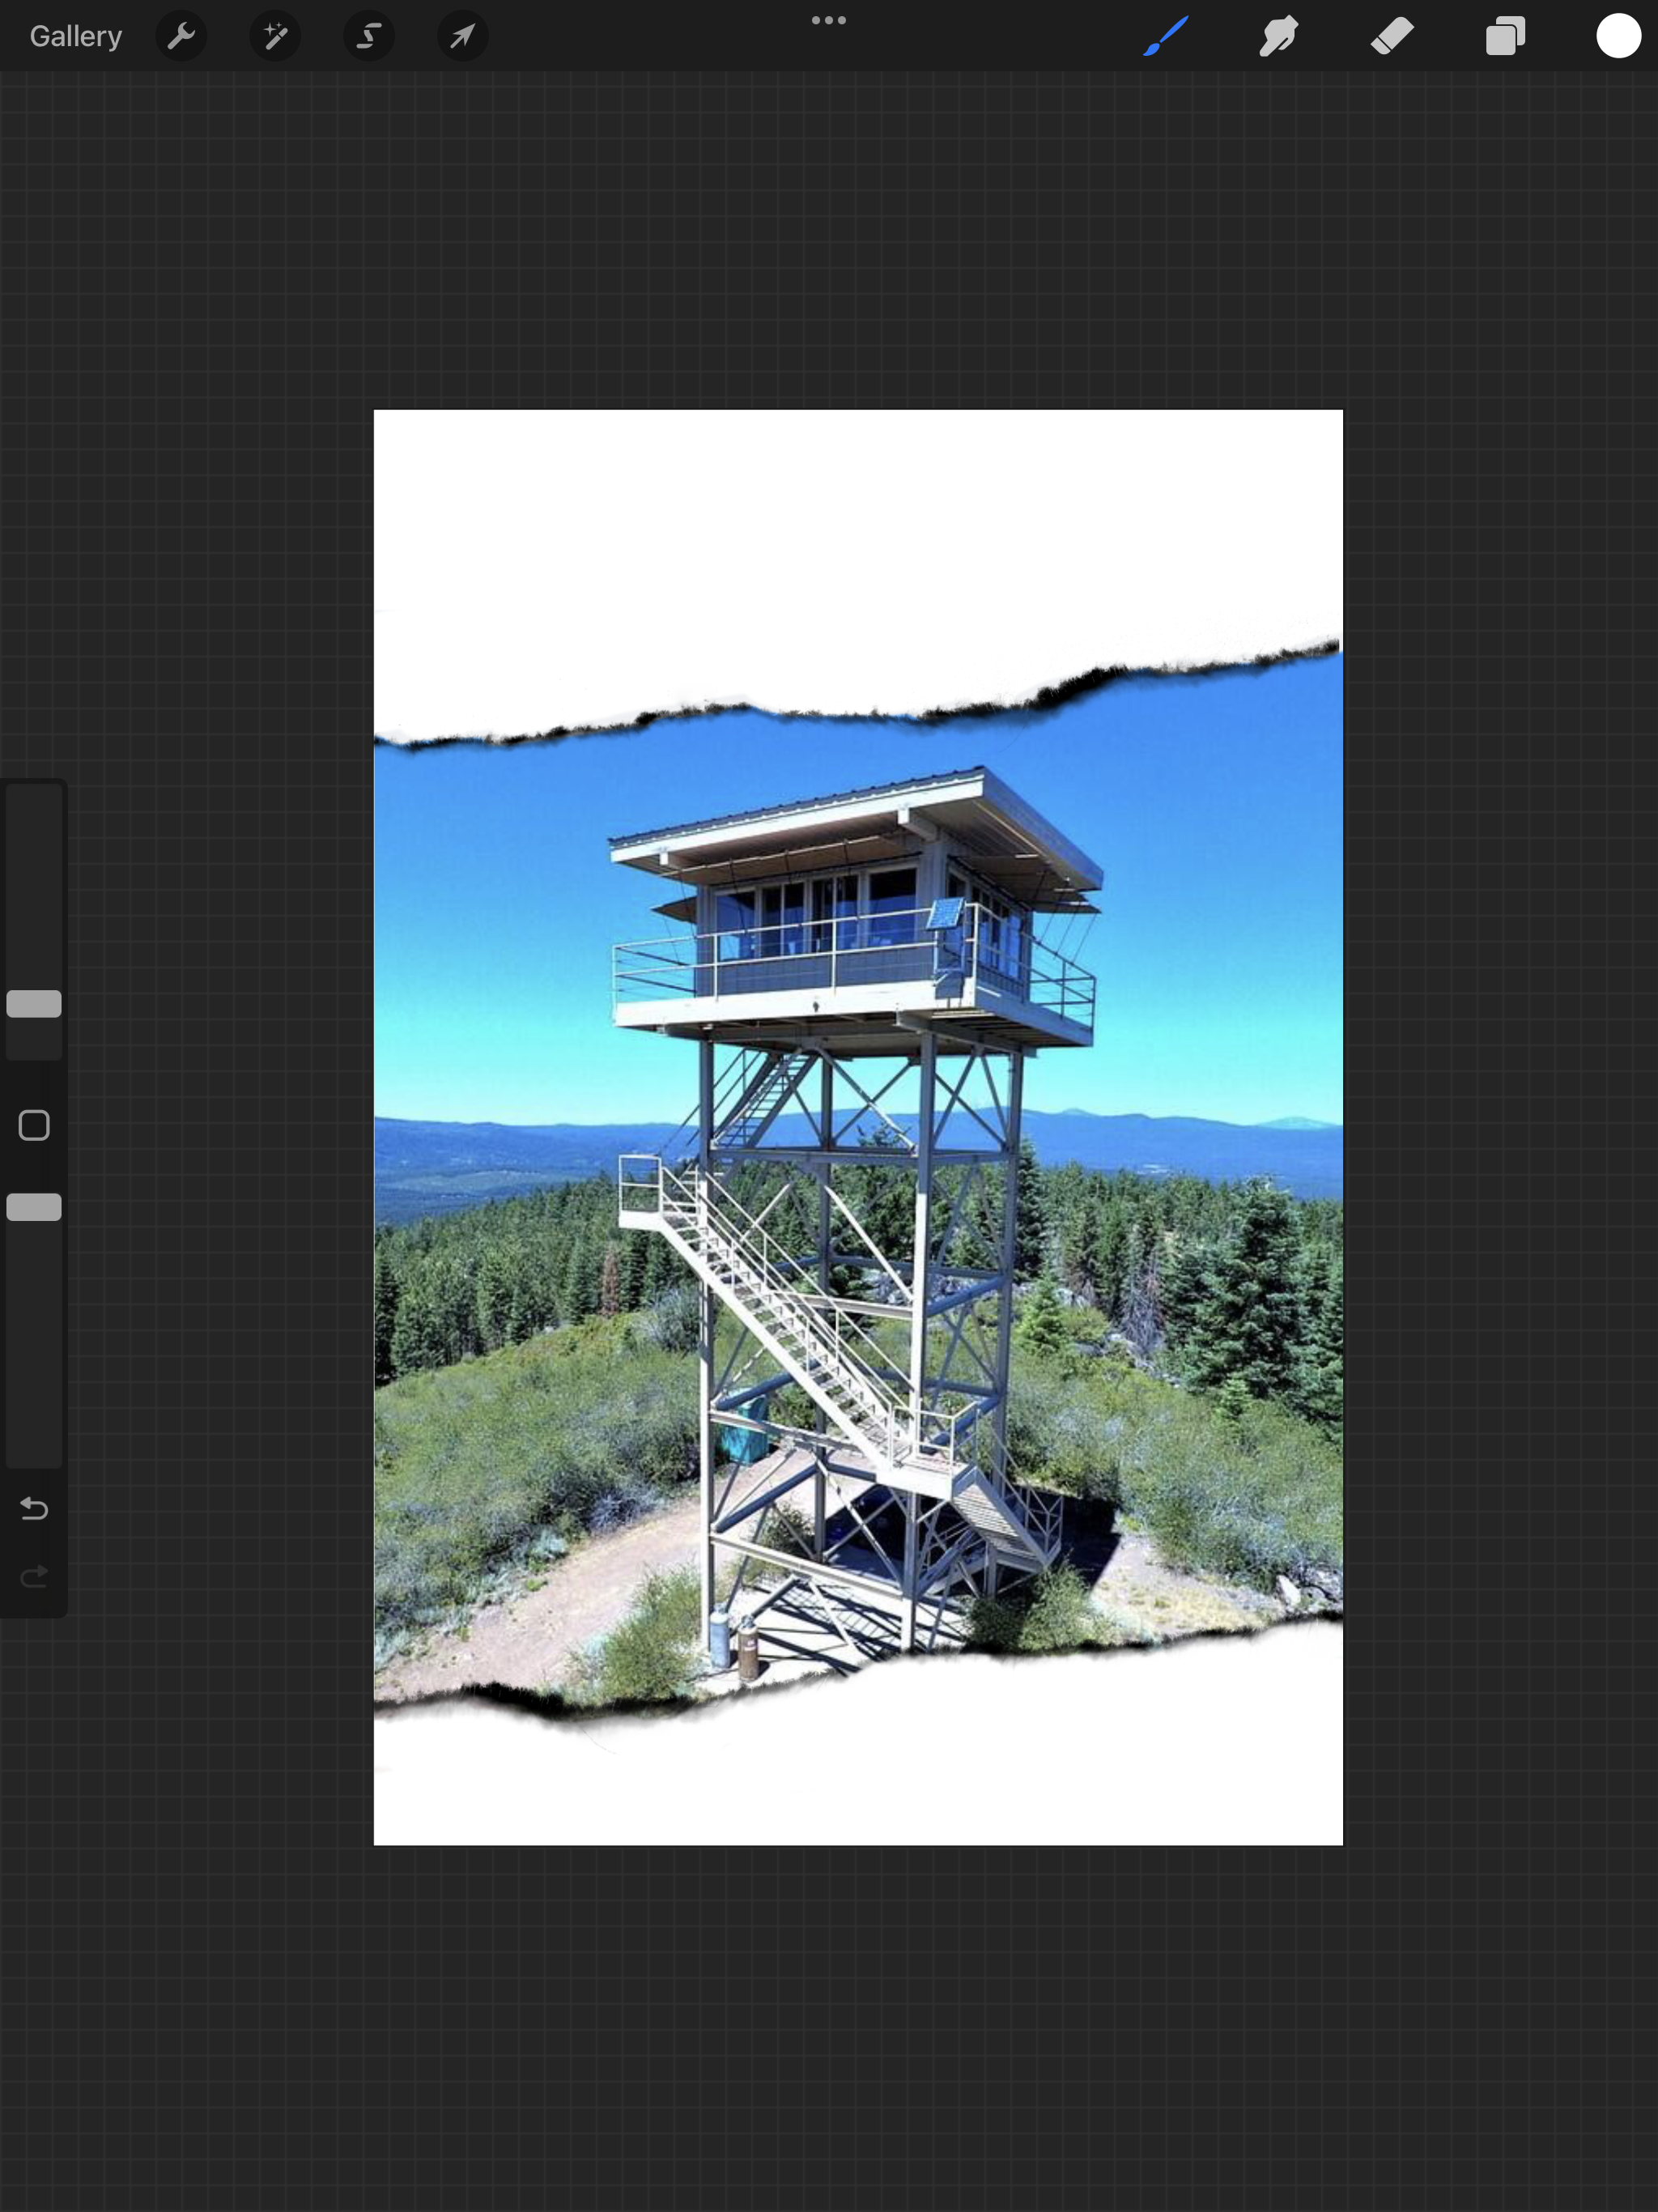Select the Smudge tool
This screenshot has height=2212, width=1658.
(x=1279, y=37)
